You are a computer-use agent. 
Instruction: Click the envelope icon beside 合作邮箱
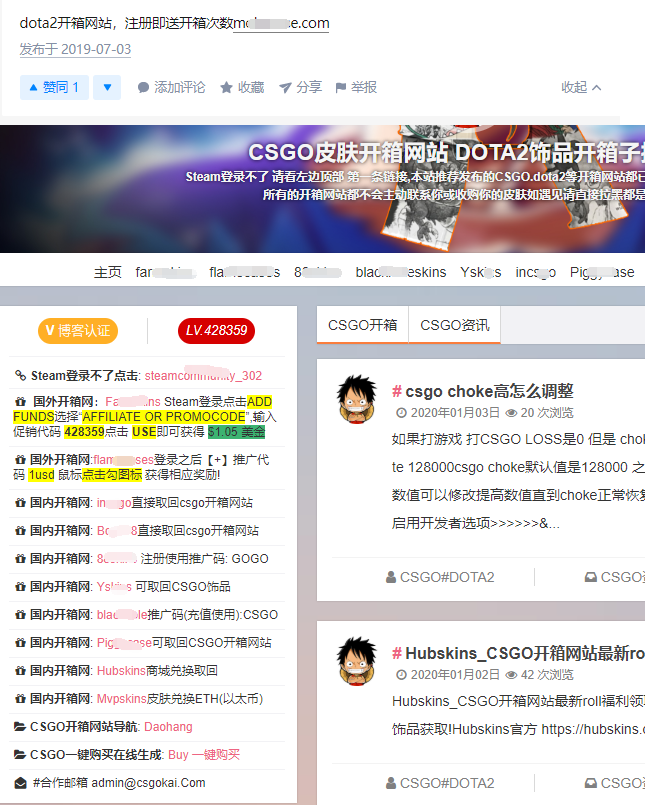(20, 783)
